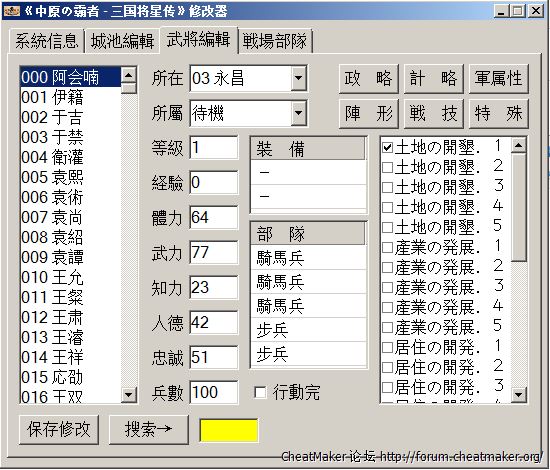Viewport: 550px width, 470px height.
Task: Click the 武力 value input field
Action: click(x=214, y=252)
